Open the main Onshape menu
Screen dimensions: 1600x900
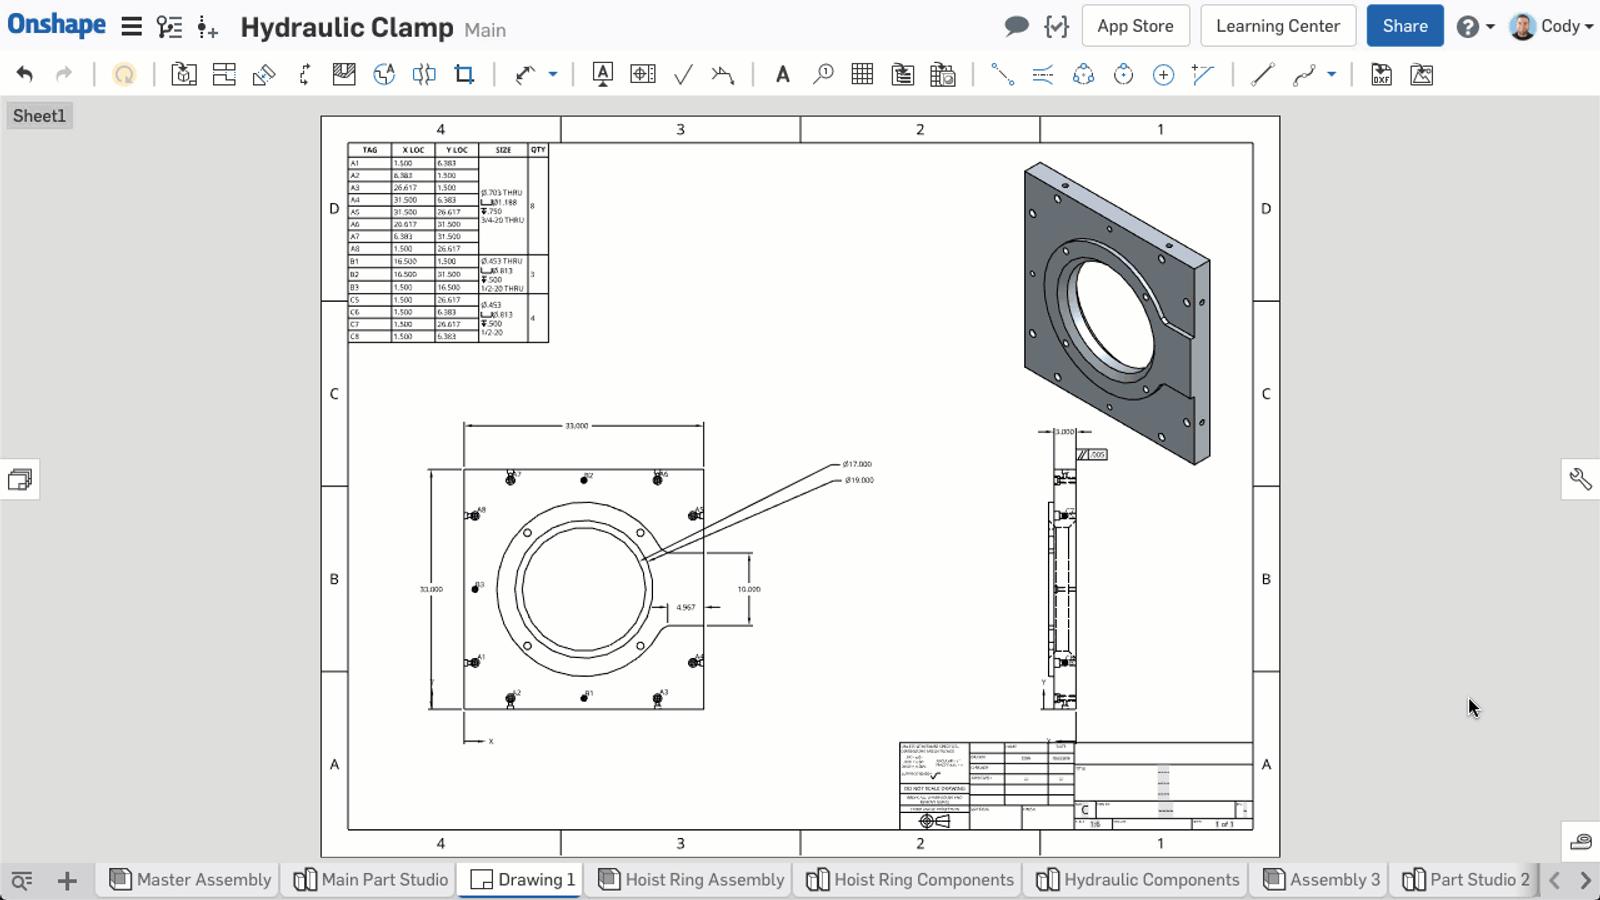pyautogui.click(x=131, y=26)
